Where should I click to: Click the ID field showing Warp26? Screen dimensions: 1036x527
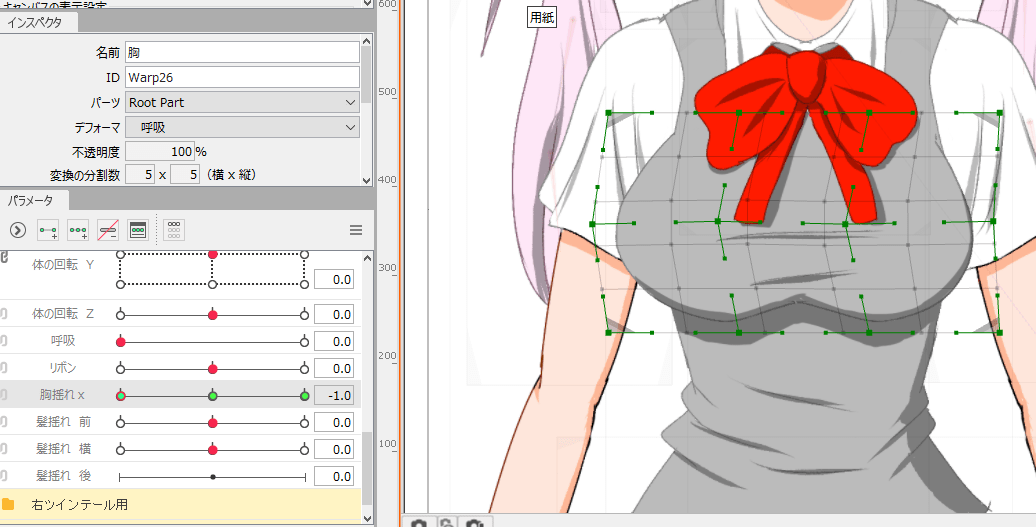[x=241, y=77]
